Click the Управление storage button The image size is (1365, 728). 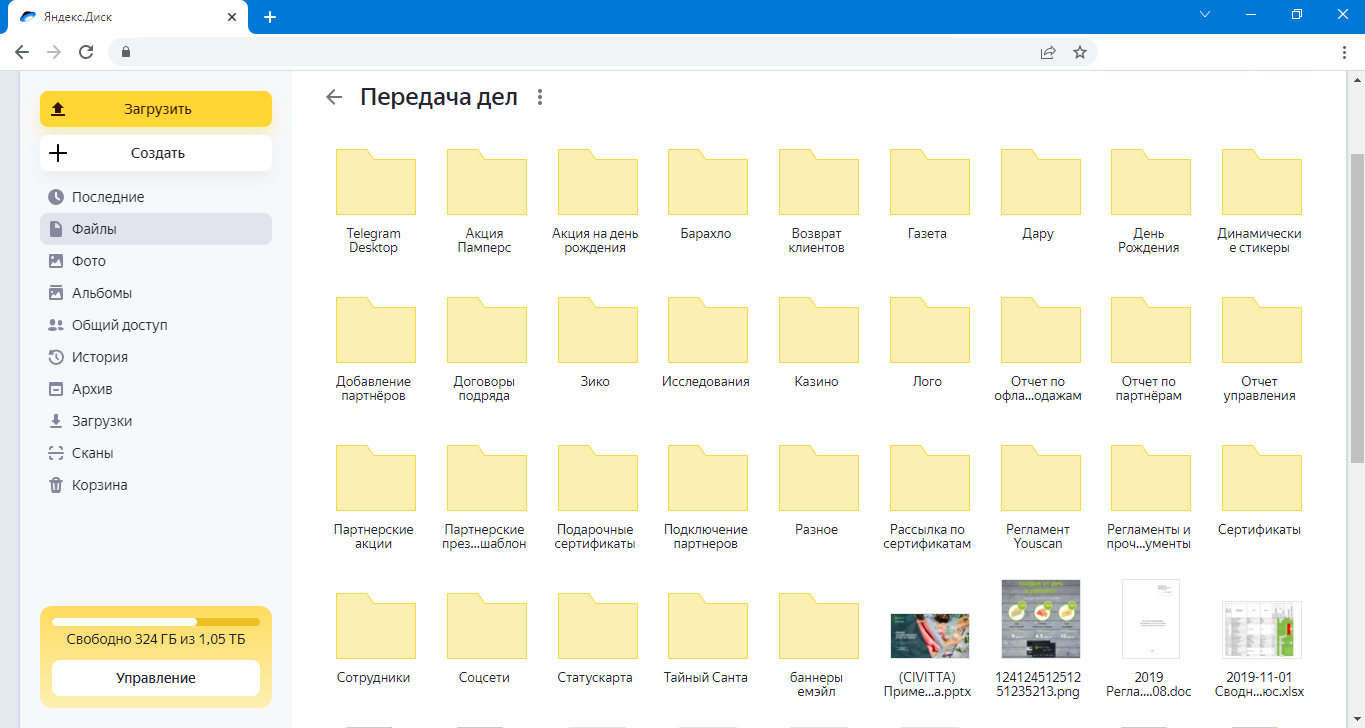pos(156,678)
